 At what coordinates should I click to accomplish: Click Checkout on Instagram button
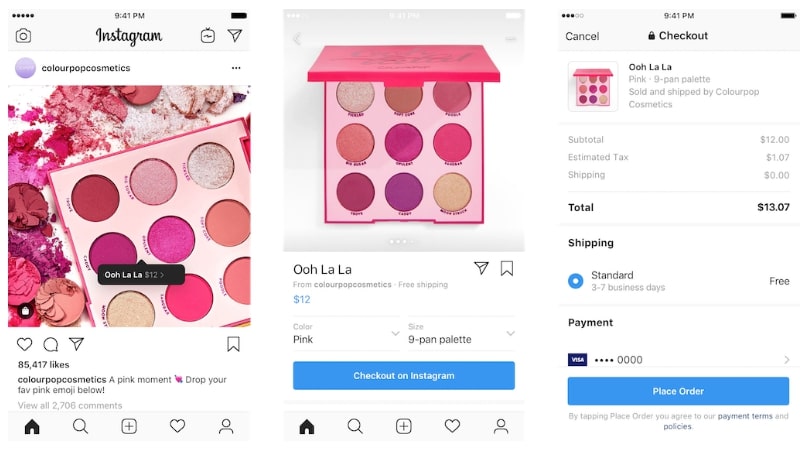pyautogui.click(x=404, y=375)
